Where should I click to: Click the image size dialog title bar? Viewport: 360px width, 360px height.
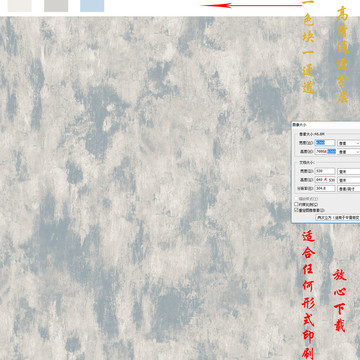[326, 124]
